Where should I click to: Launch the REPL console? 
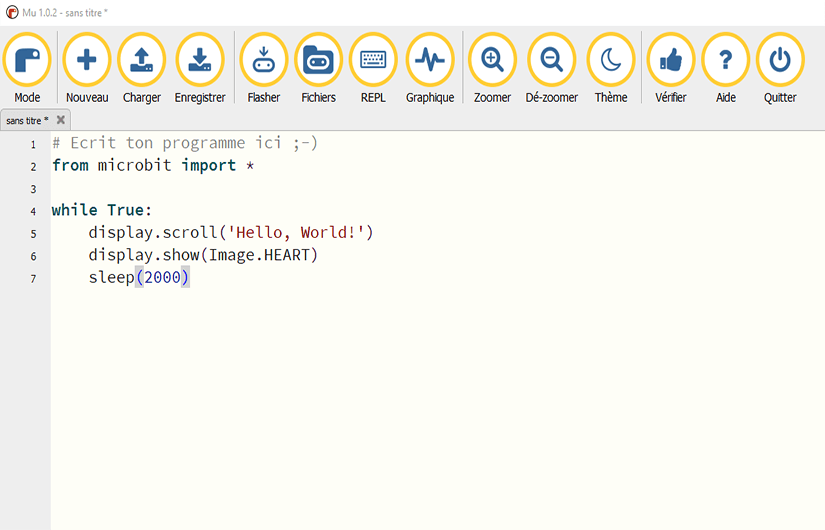click(x=373, y=60)
